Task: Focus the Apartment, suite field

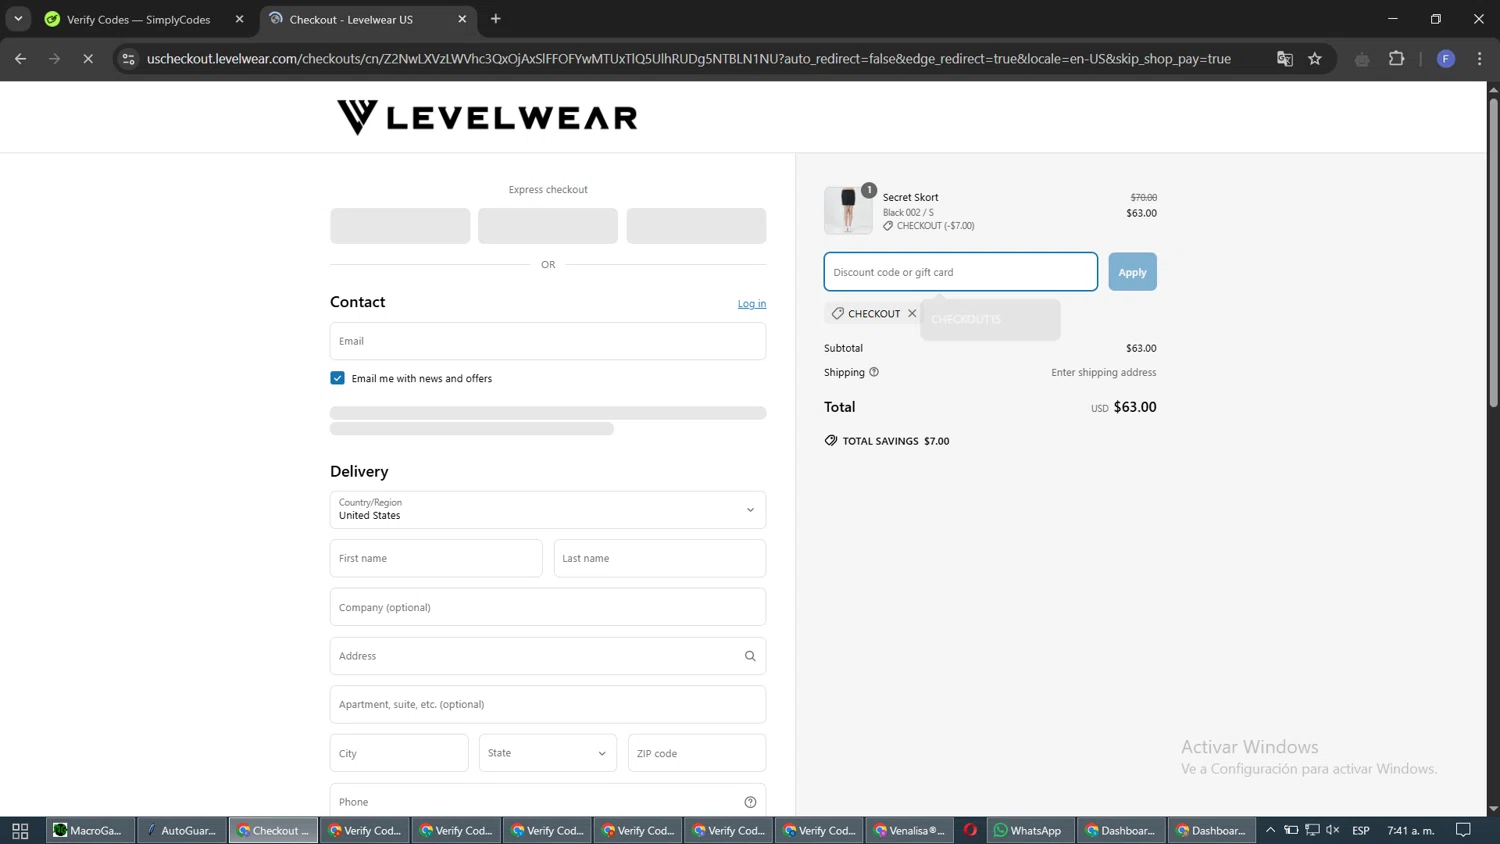Action: pyautogui.click(x=548, y=704)
